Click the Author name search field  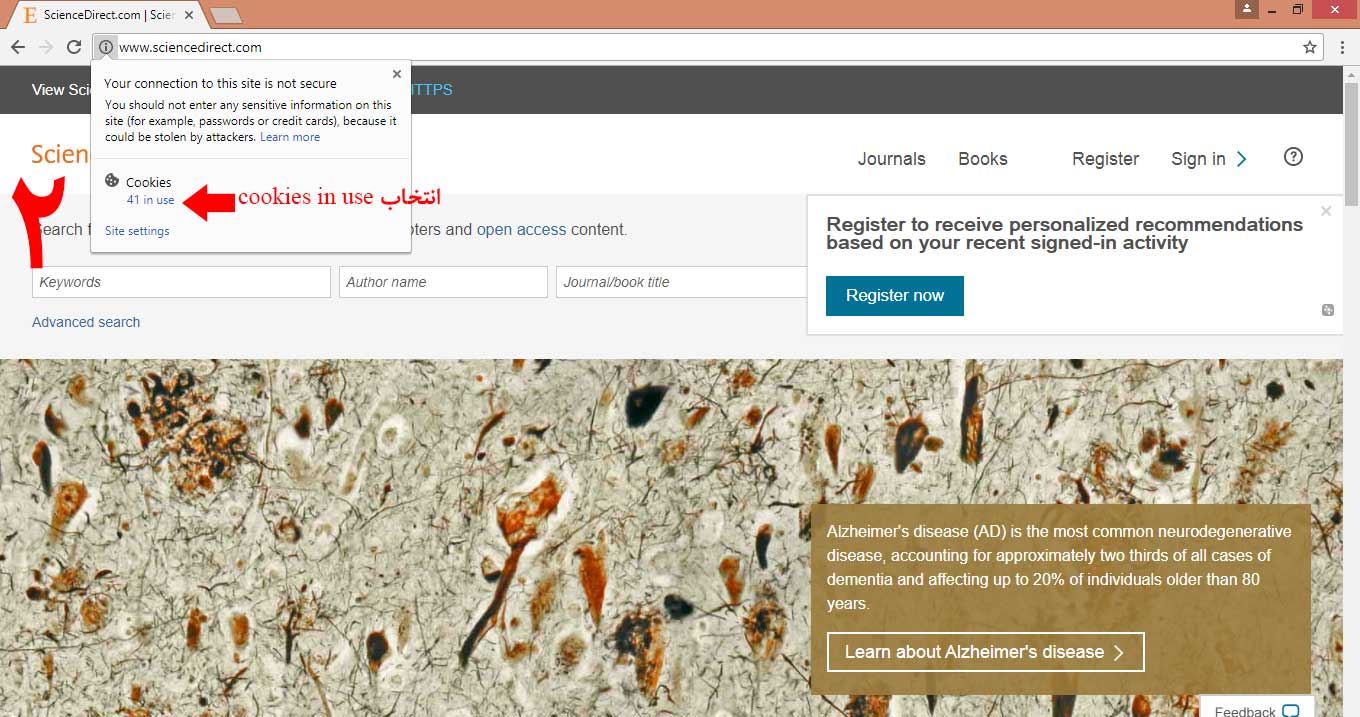tap(443, 282)
